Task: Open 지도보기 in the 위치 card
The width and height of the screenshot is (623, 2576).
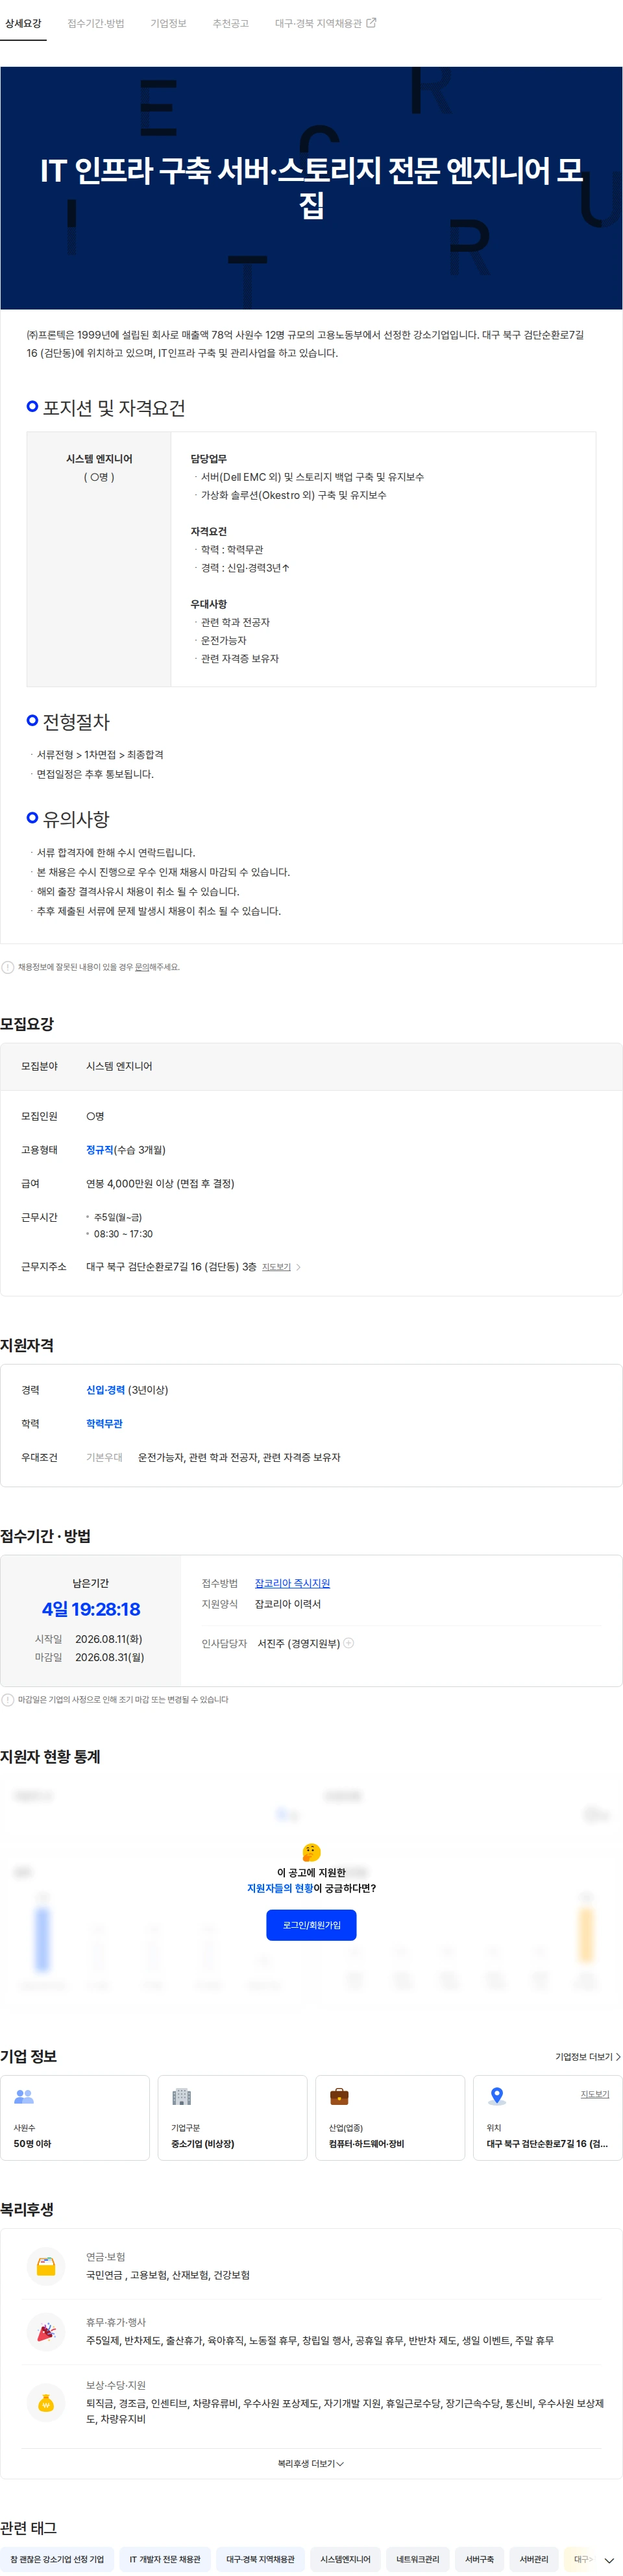Action: coord(595,2094)
